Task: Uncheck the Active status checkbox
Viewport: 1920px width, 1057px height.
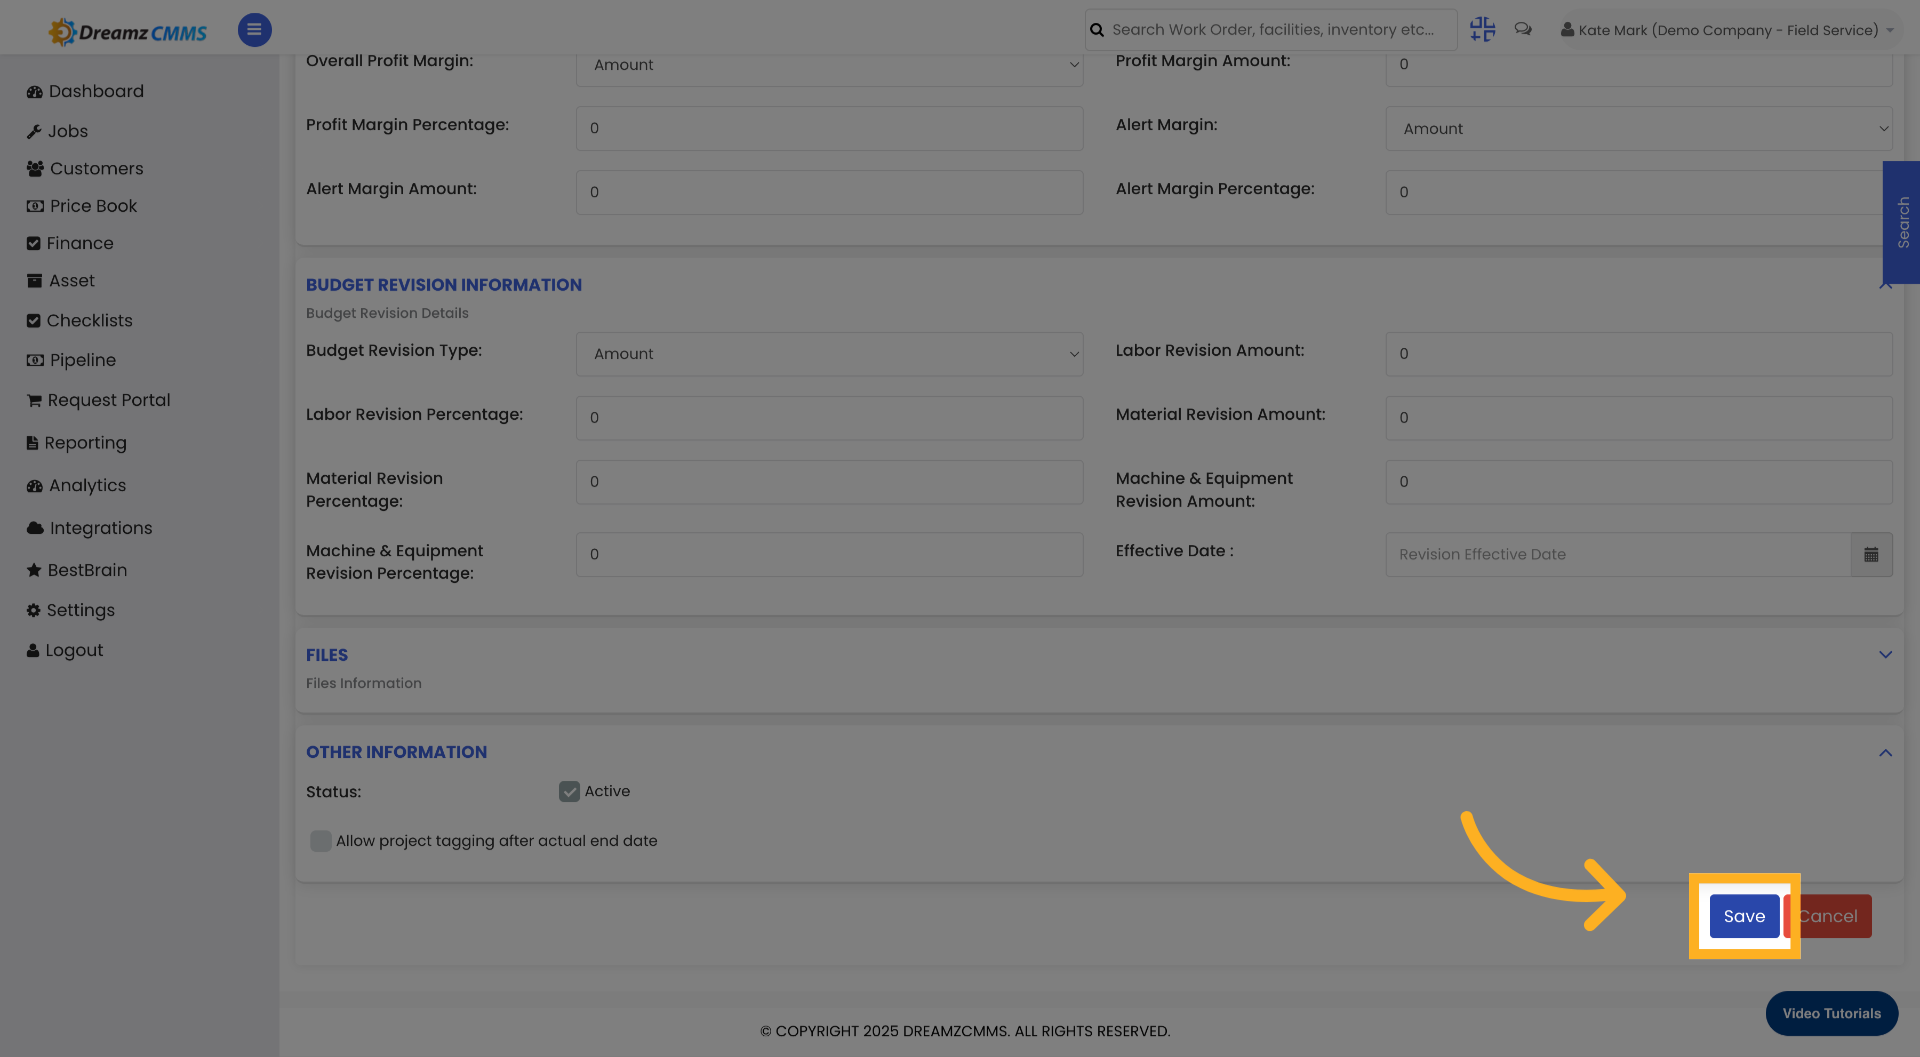Action: (569, 791)
